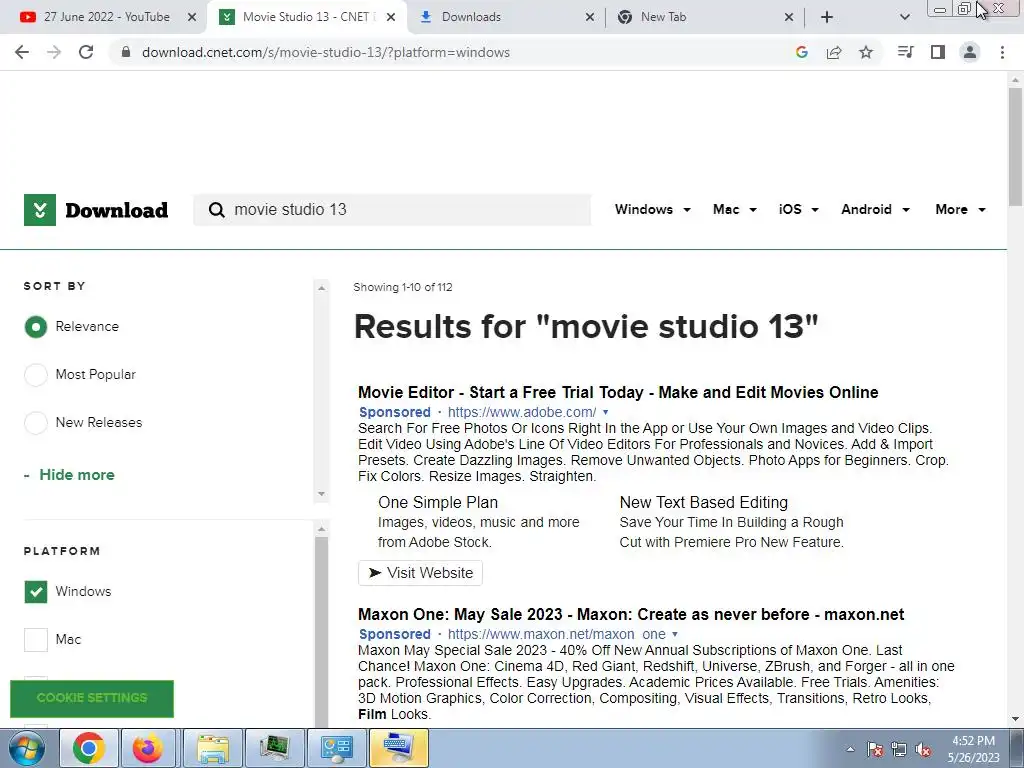Click the Platform panel scrollbar thumb
1024x768 pixels.
coord(321,632)
